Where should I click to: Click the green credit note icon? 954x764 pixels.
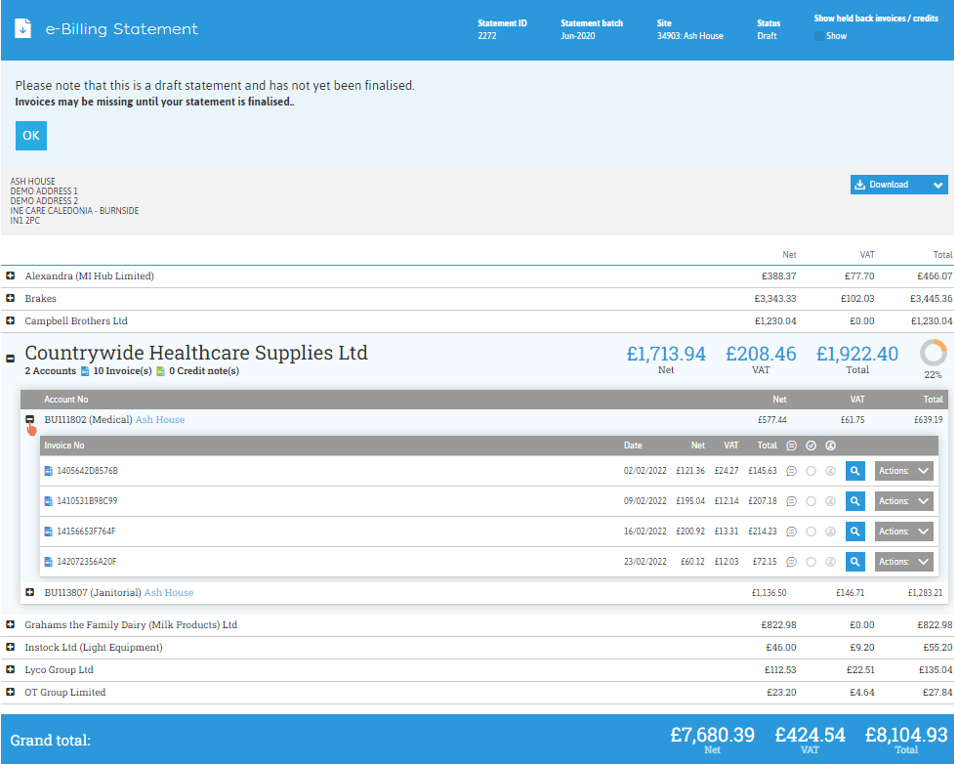pos(161,371)
